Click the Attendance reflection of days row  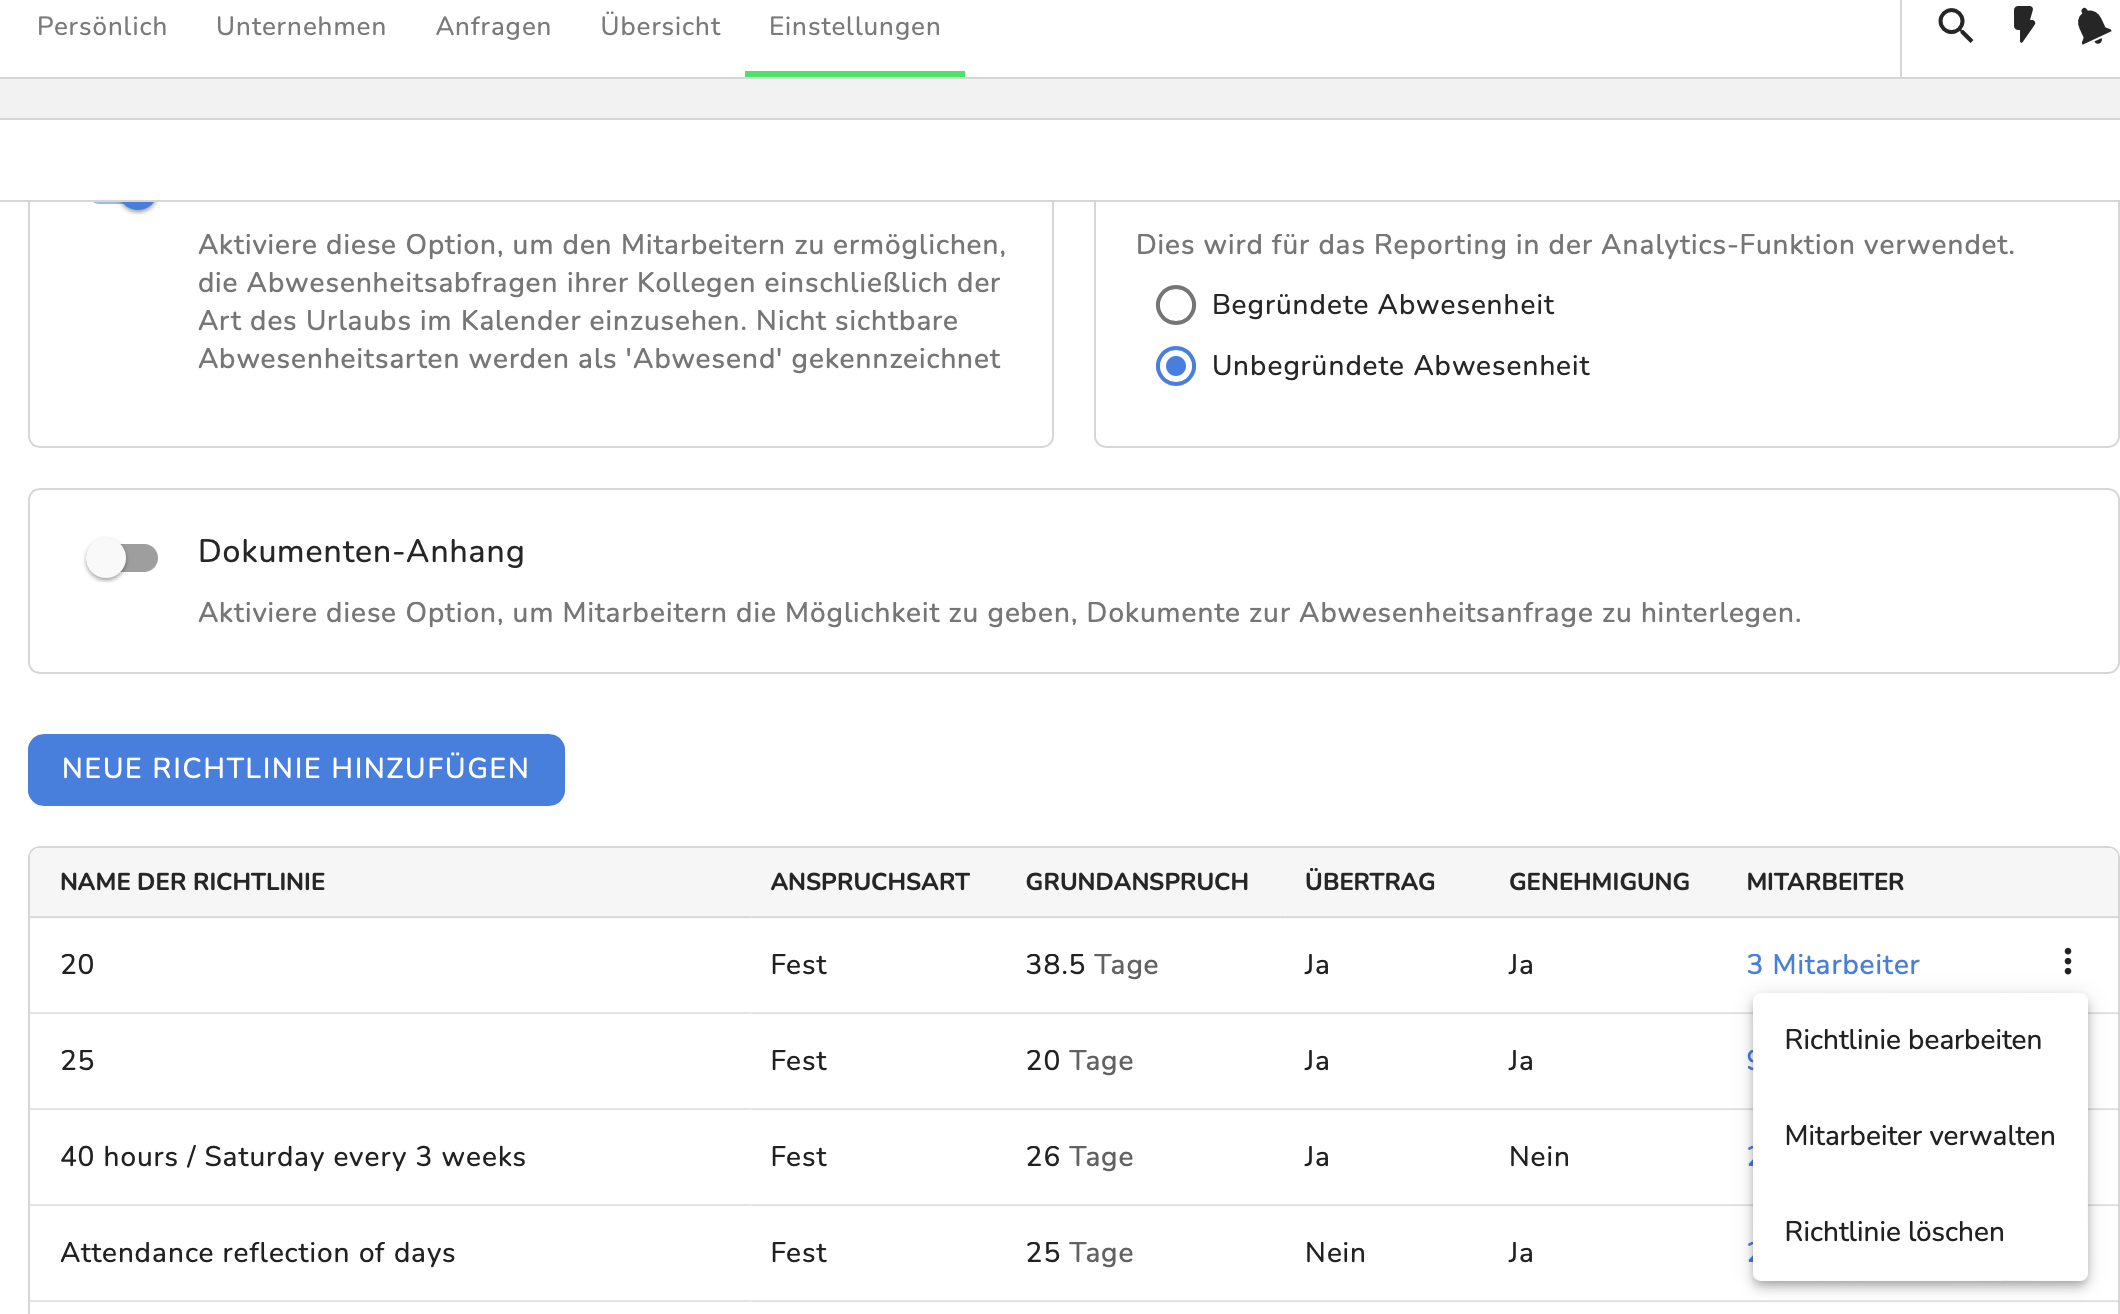tap(258, 1253)
